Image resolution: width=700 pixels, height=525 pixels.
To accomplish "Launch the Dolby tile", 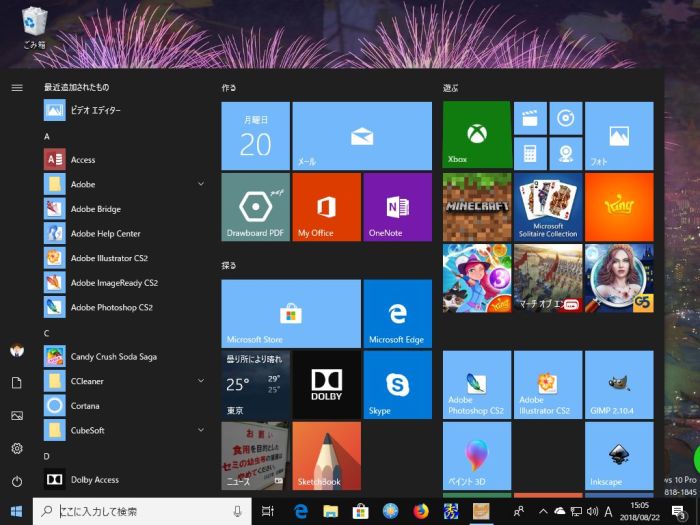I will 326,384.
